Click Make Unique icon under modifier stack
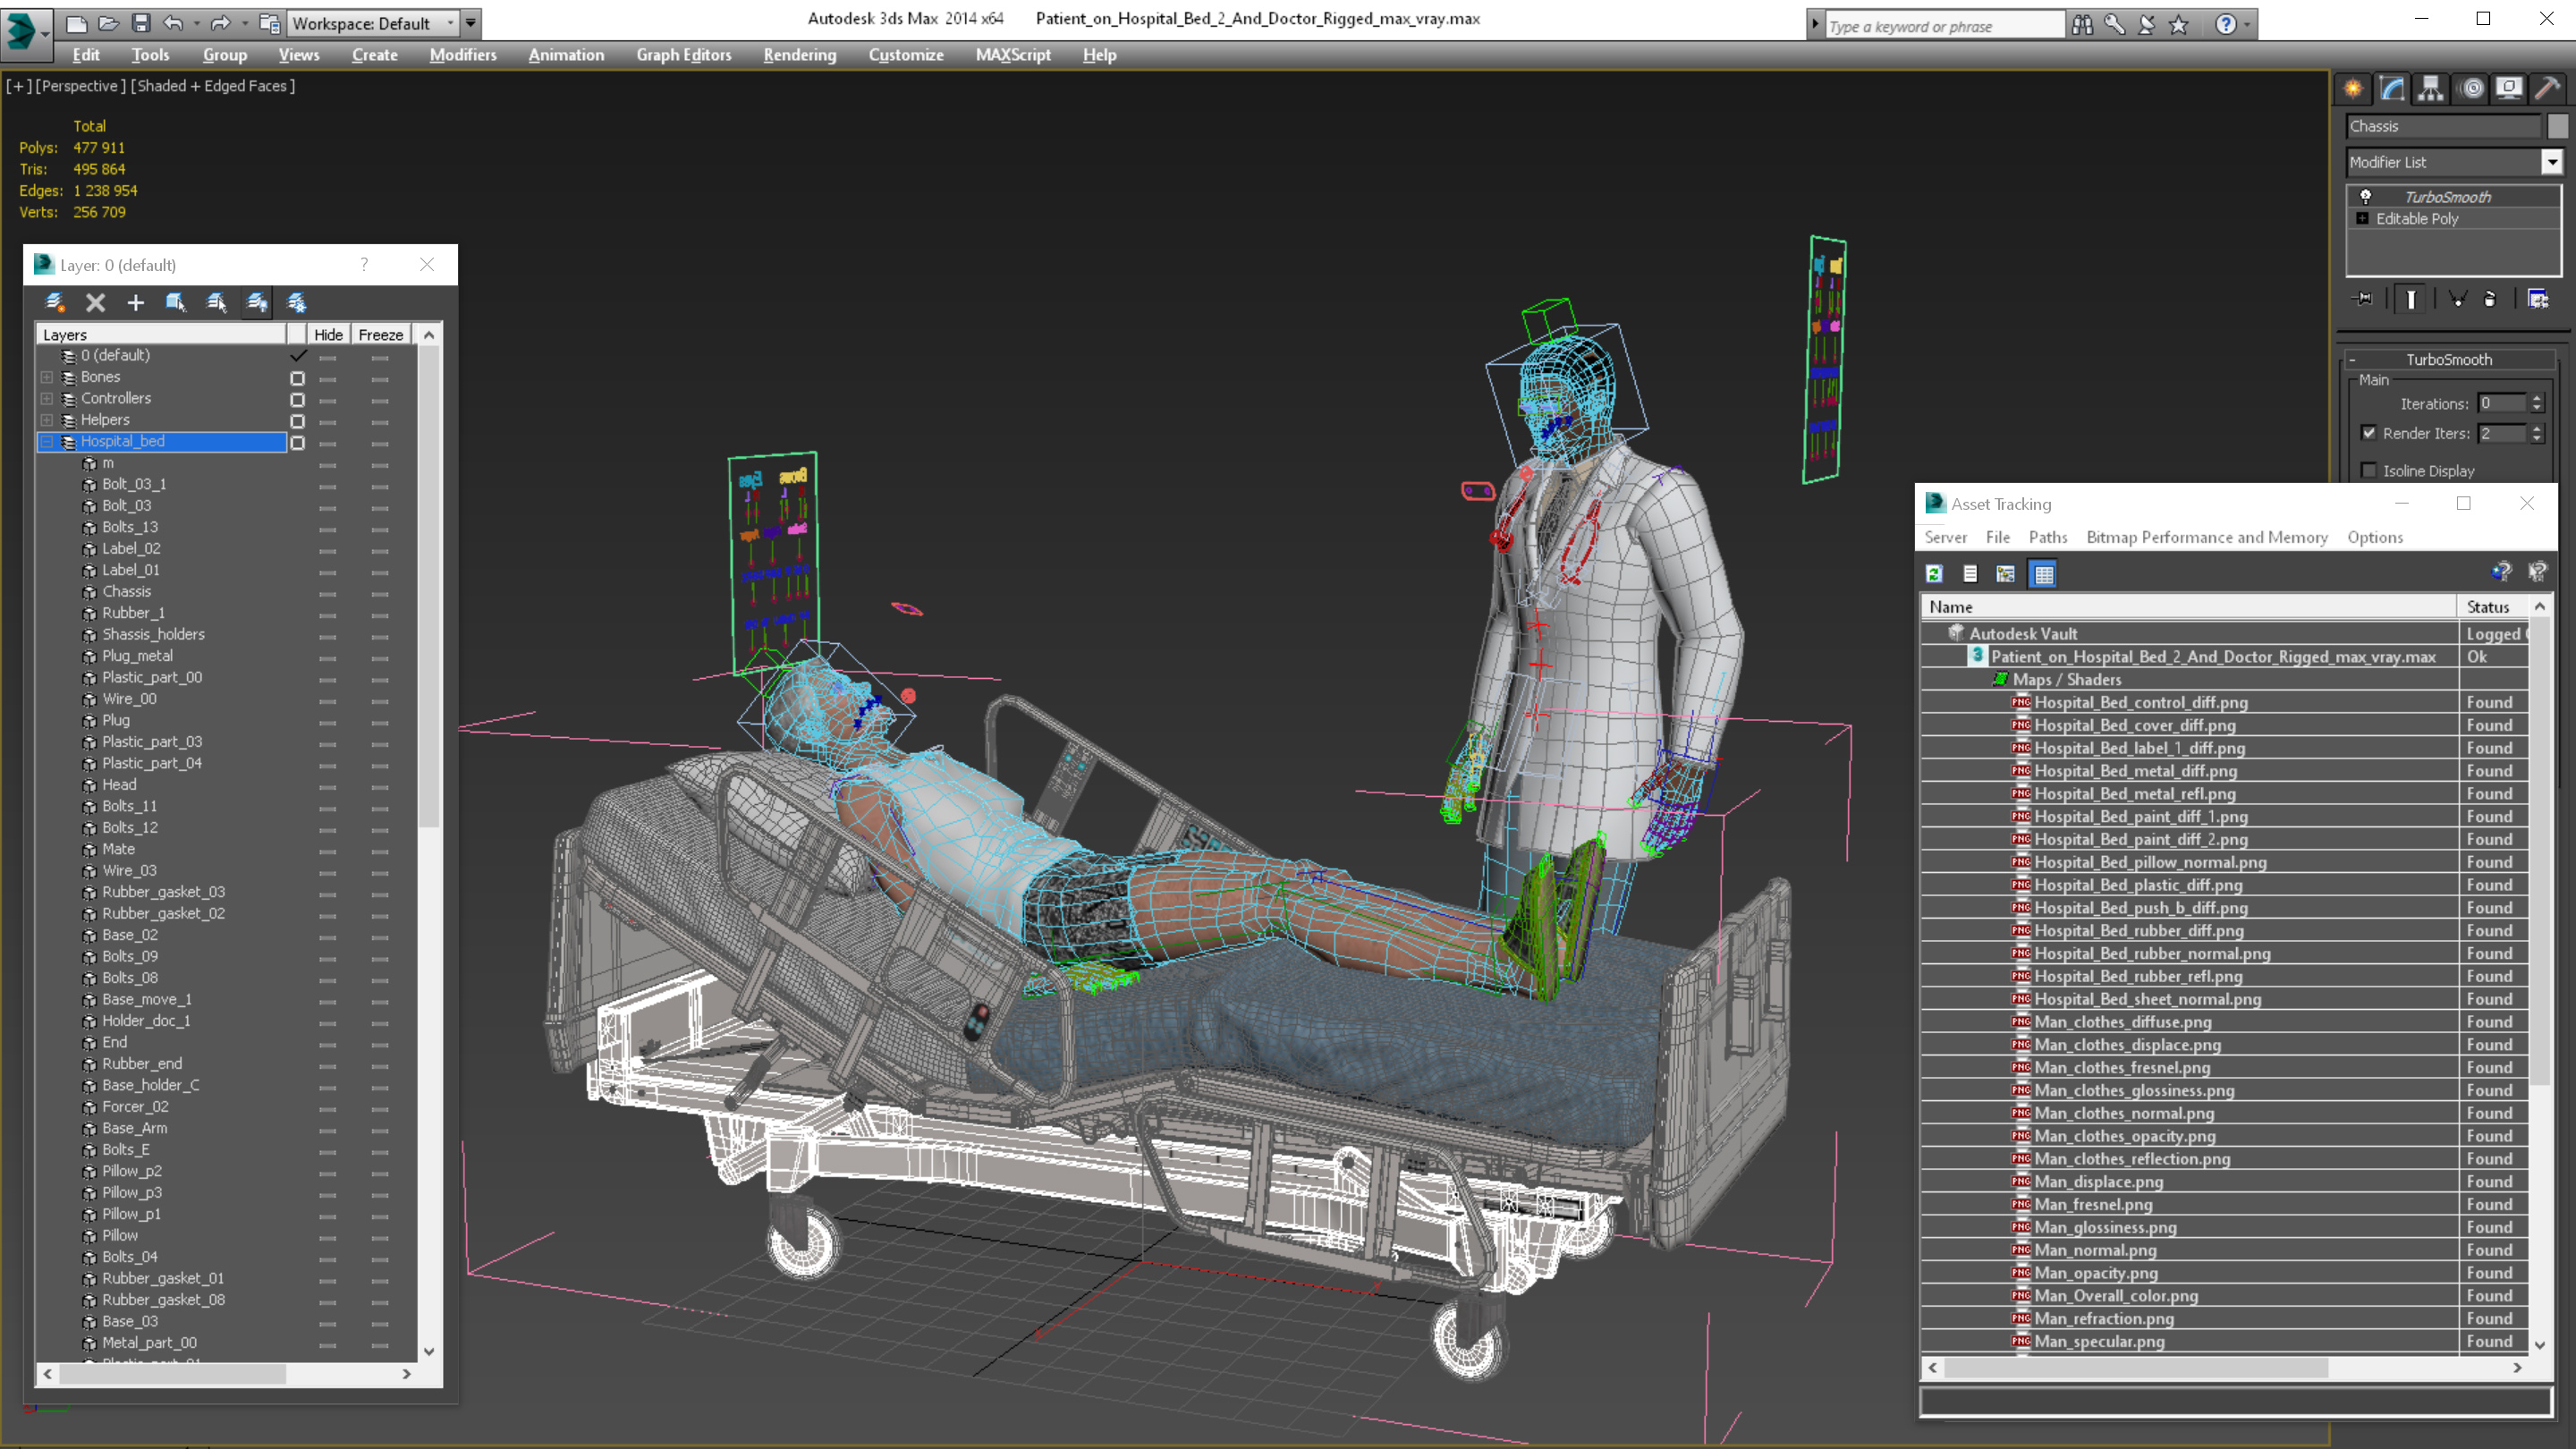Image resolution: width=2576 pixels, height=1449 pixels. (x=2457, y=298)
